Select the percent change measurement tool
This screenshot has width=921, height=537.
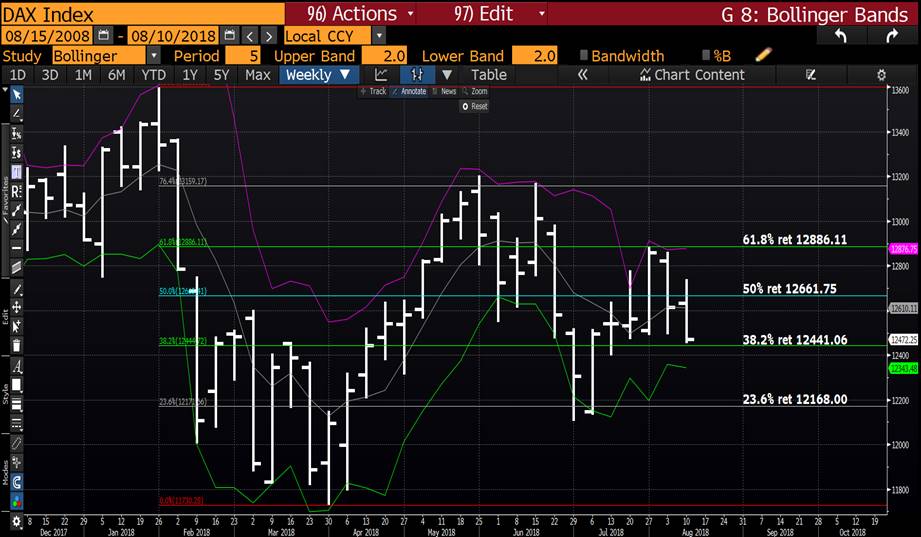point(16,133)
